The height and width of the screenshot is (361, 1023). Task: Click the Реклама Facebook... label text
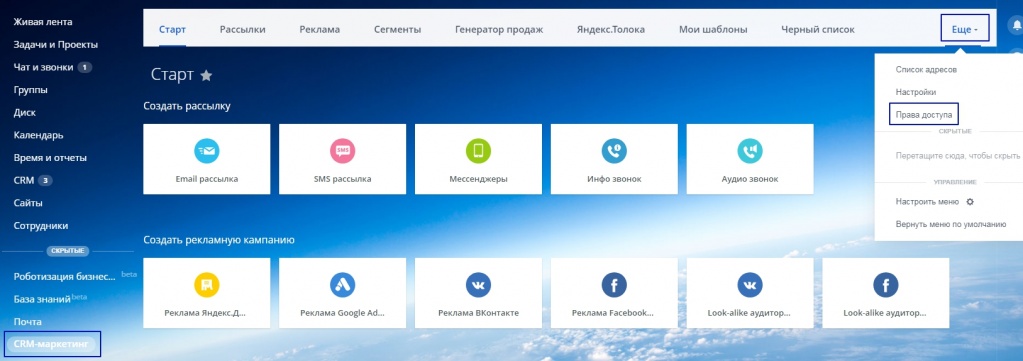click(613, 313)
